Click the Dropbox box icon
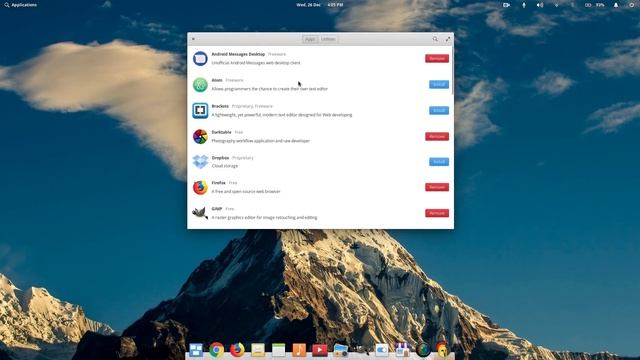Screen dimensions: 640x360 tap(200, 162)
